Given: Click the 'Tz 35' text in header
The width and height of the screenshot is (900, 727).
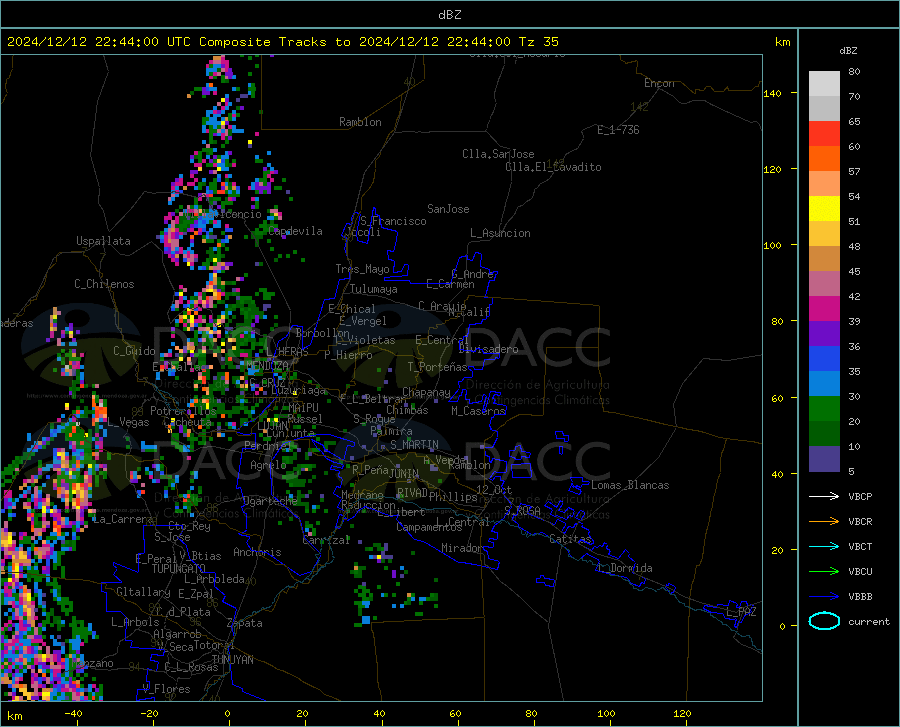Looking at the screenshot, I should 539,42.
